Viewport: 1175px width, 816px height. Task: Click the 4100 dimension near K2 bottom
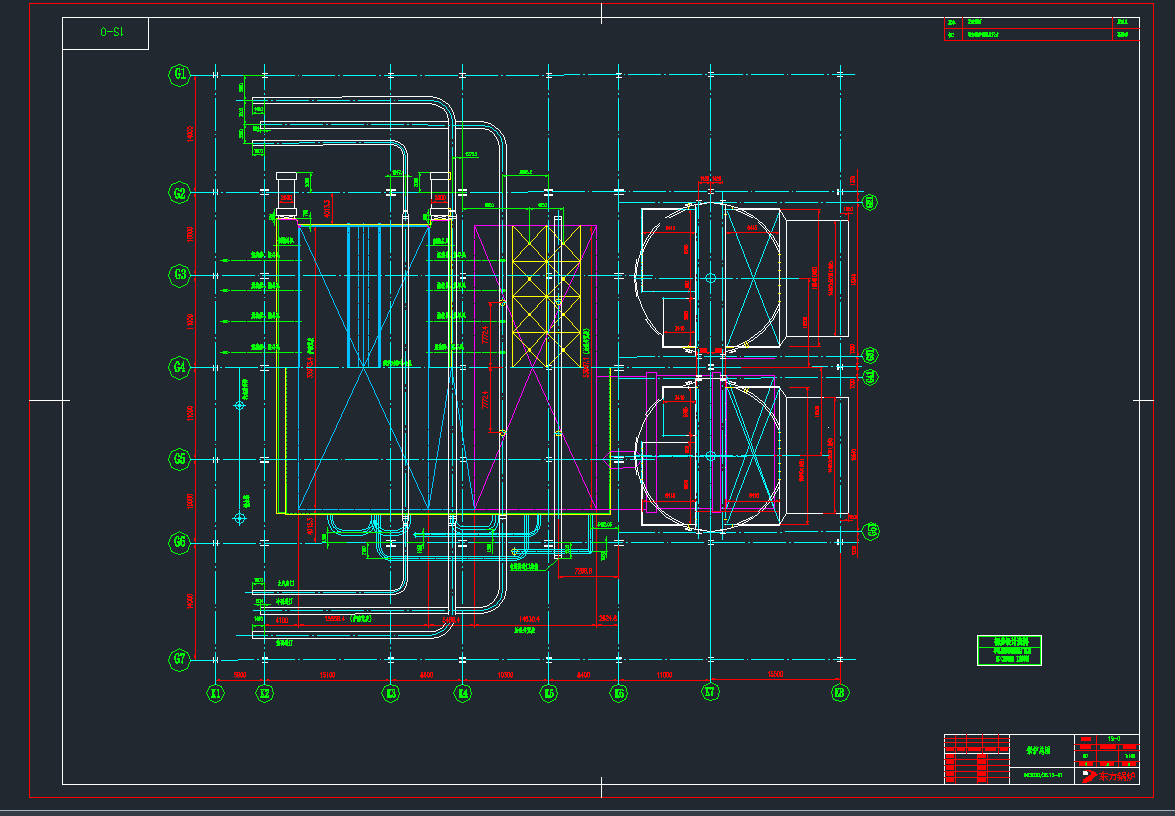pos(282,620)
